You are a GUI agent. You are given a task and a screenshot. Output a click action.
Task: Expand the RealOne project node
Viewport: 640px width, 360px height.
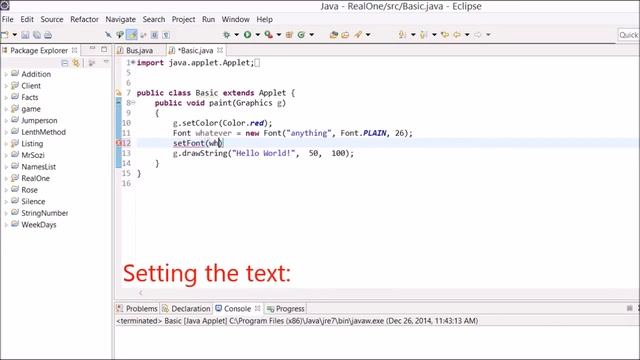tap(6, 179)
